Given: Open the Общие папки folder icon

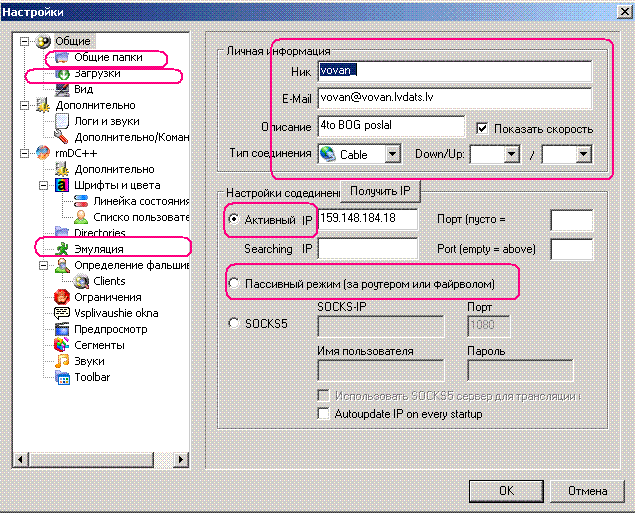Looking at the screenshot, I should (62, 57).
